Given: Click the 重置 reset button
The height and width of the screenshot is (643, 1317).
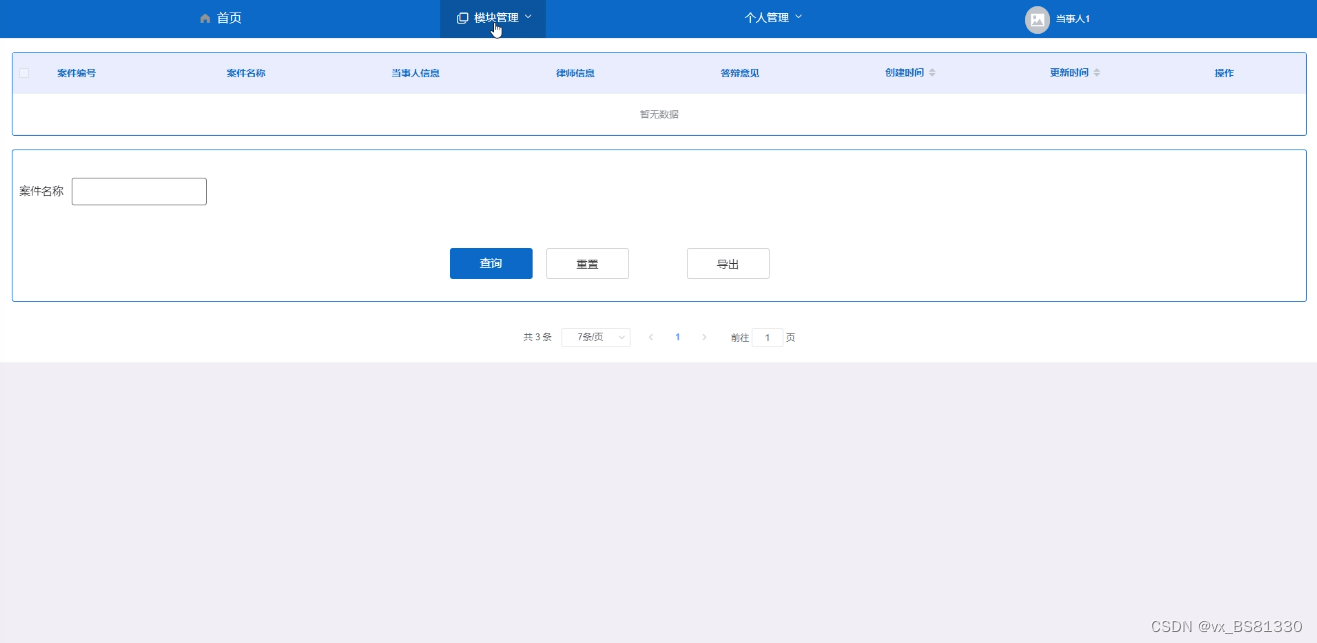Looking at the screenshot, I should pyautogui.click(x=587, y=263).
